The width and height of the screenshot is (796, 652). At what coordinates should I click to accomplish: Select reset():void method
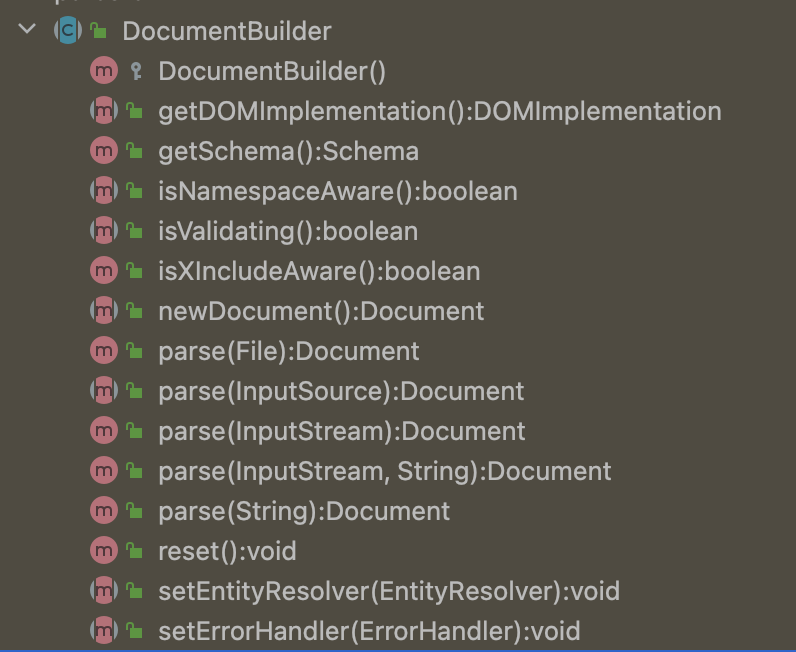click(x=227, y=551)
